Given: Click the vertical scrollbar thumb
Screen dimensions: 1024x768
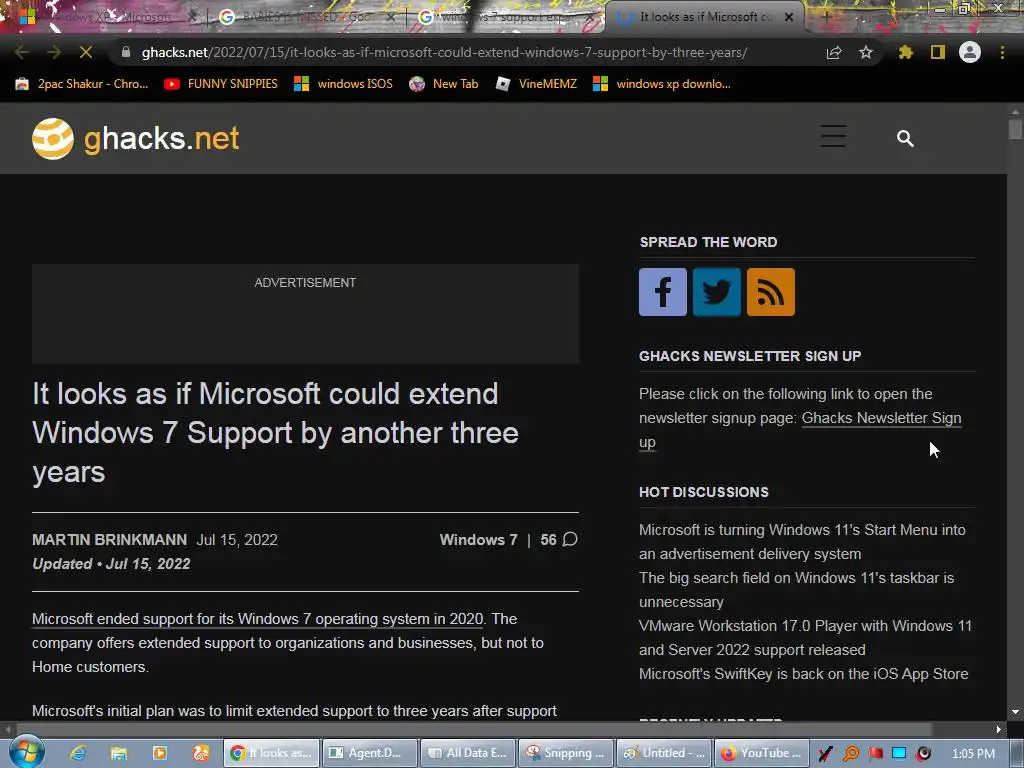Looking at the screenshot, I should click(1015, 128).
